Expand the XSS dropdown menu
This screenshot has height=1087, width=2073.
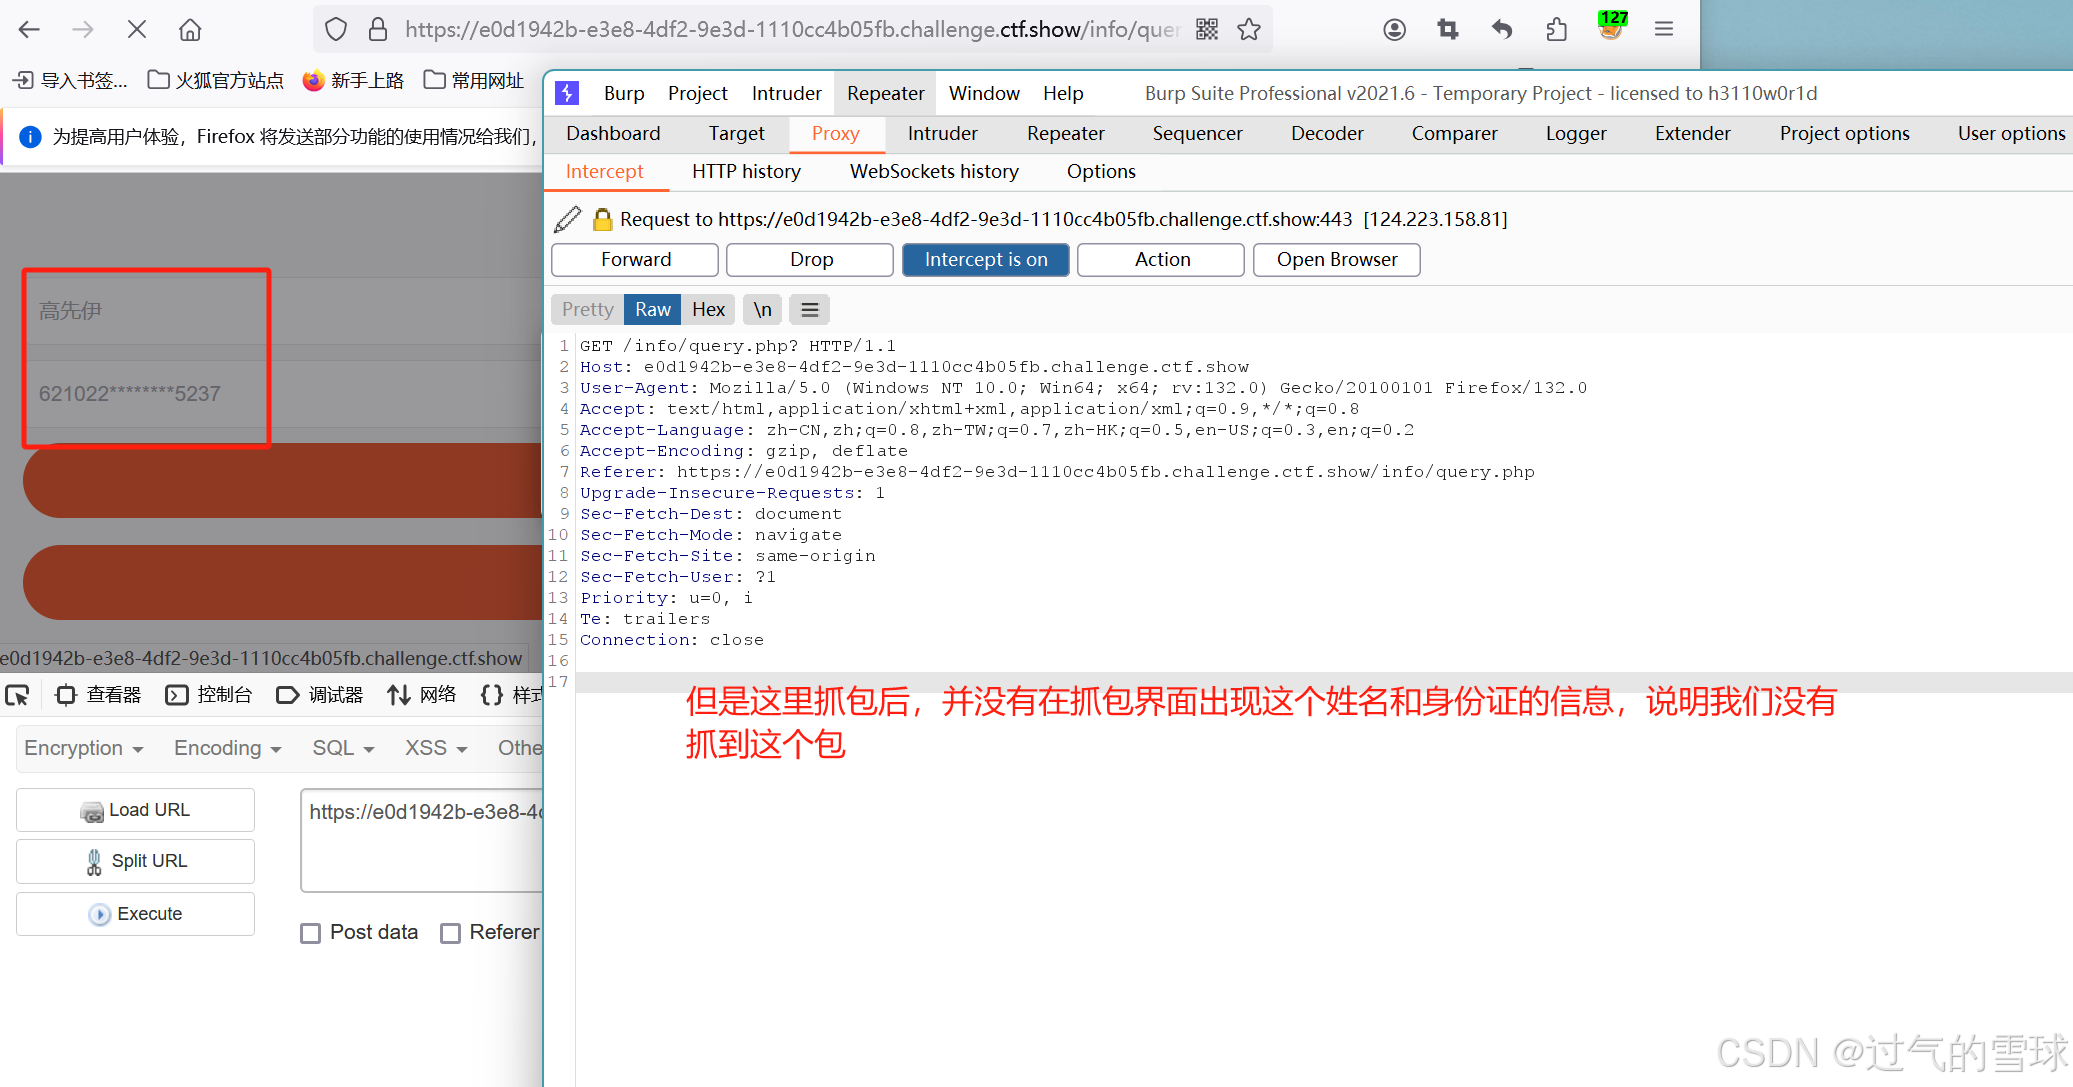[436, 749]
